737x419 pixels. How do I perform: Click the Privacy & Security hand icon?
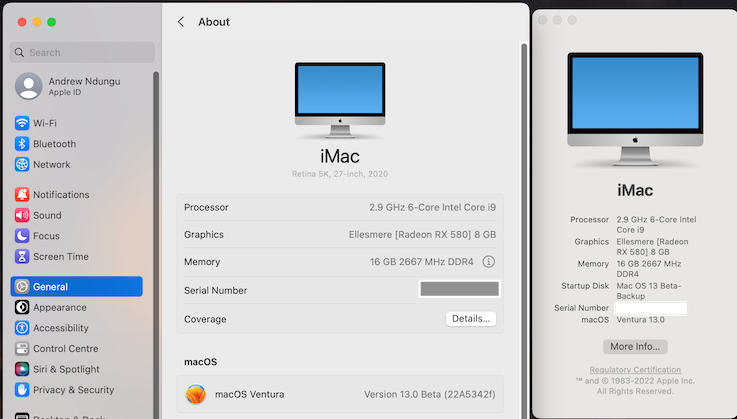point(22,390)
